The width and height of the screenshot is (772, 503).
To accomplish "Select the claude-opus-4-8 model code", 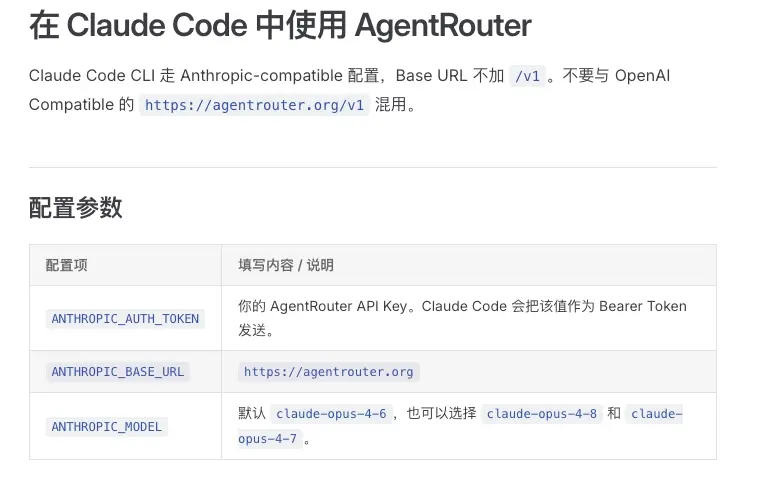I will pos(542,413).
